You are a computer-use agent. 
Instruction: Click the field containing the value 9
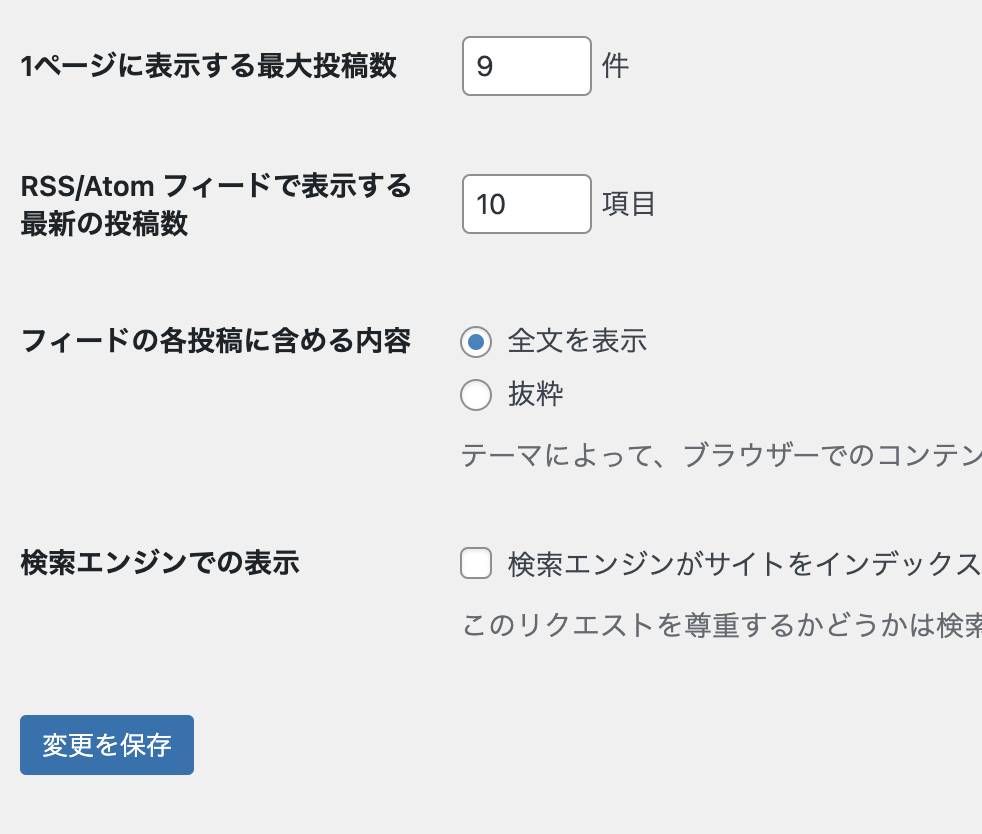click(x=526, y=66)
